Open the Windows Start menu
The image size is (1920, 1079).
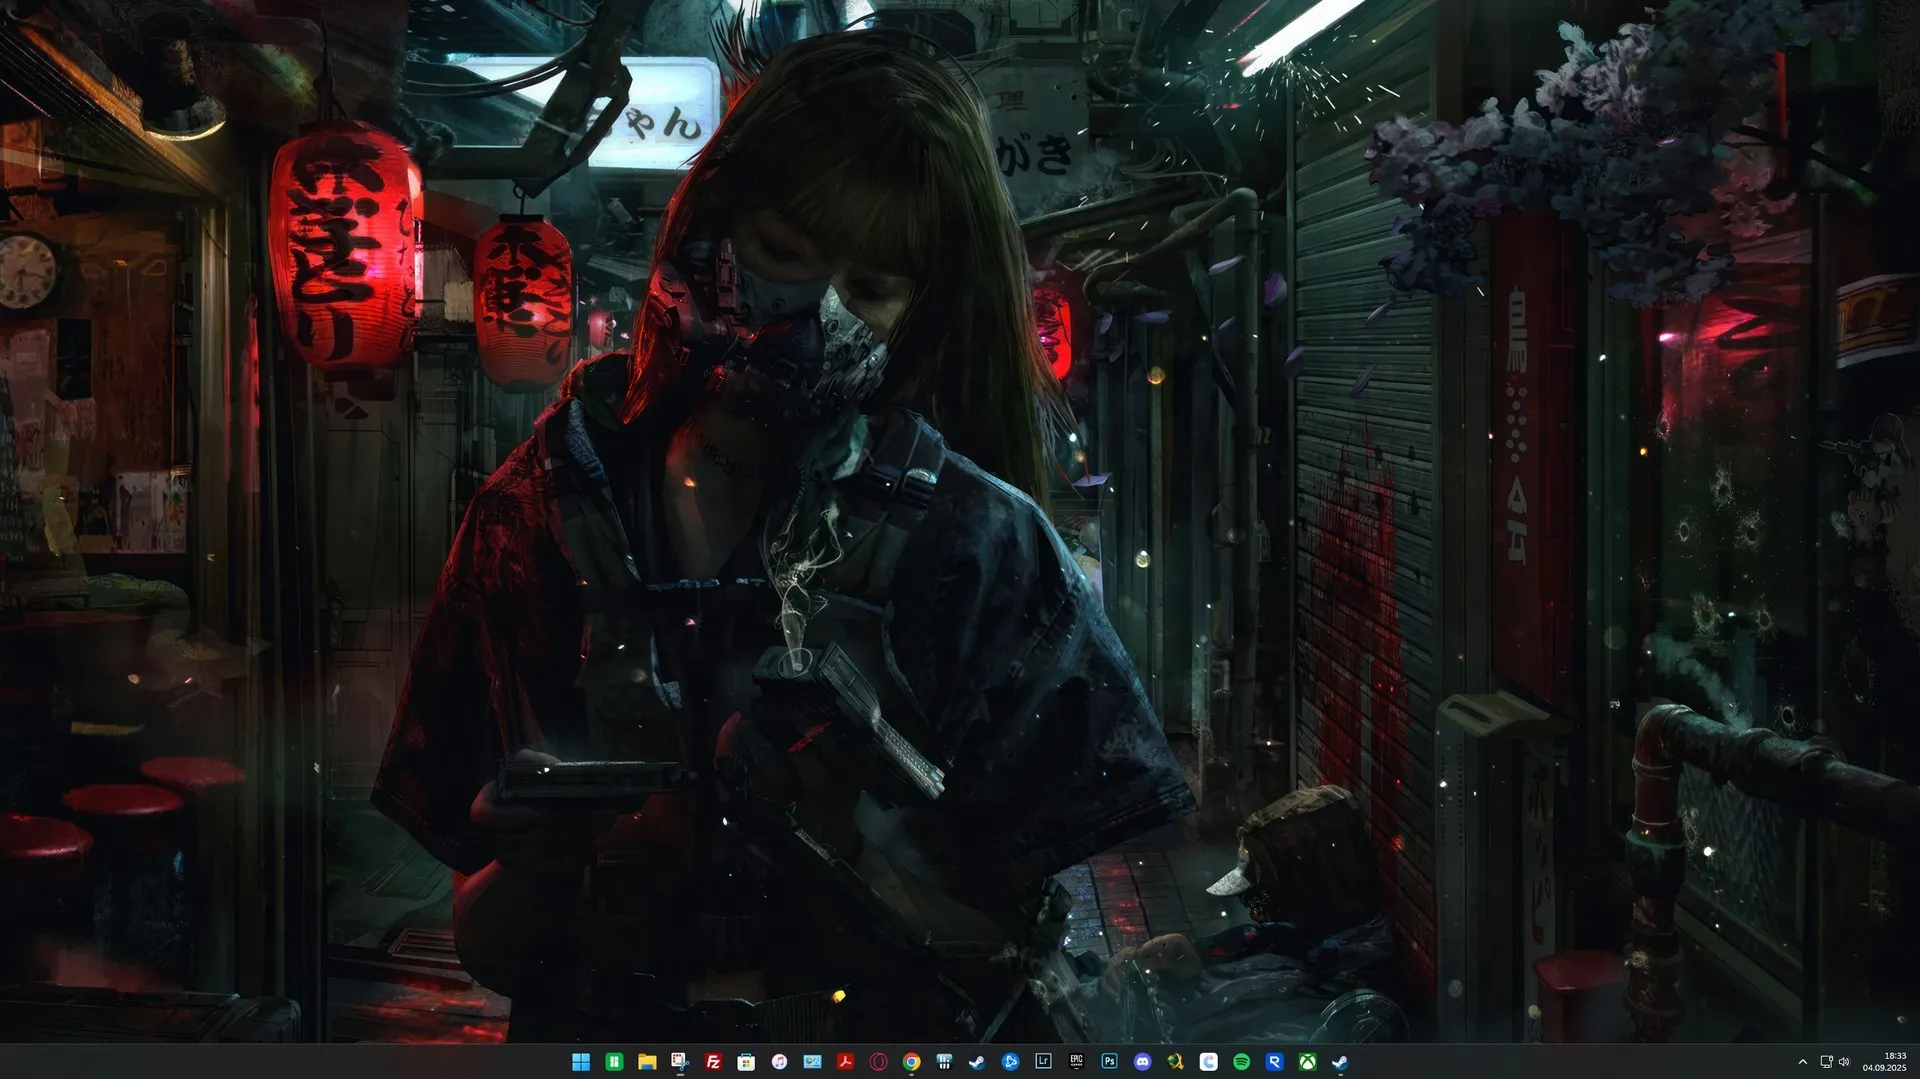click(580, 1062)
